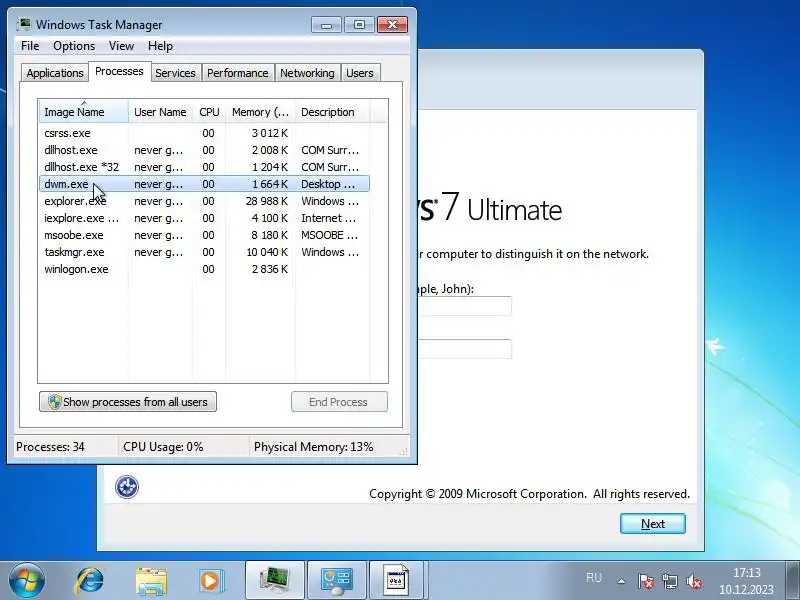Click the Show desktop strip
This screenshot has height=600, width=800.
click(792, 580)
